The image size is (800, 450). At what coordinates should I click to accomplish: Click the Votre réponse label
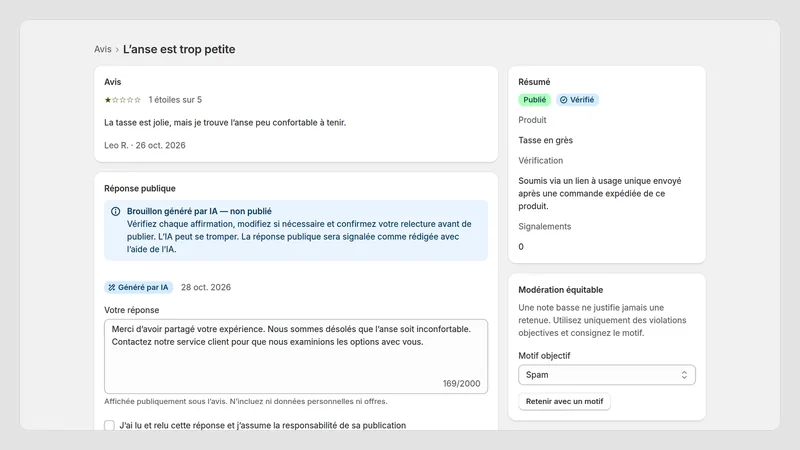click(132, 310)
